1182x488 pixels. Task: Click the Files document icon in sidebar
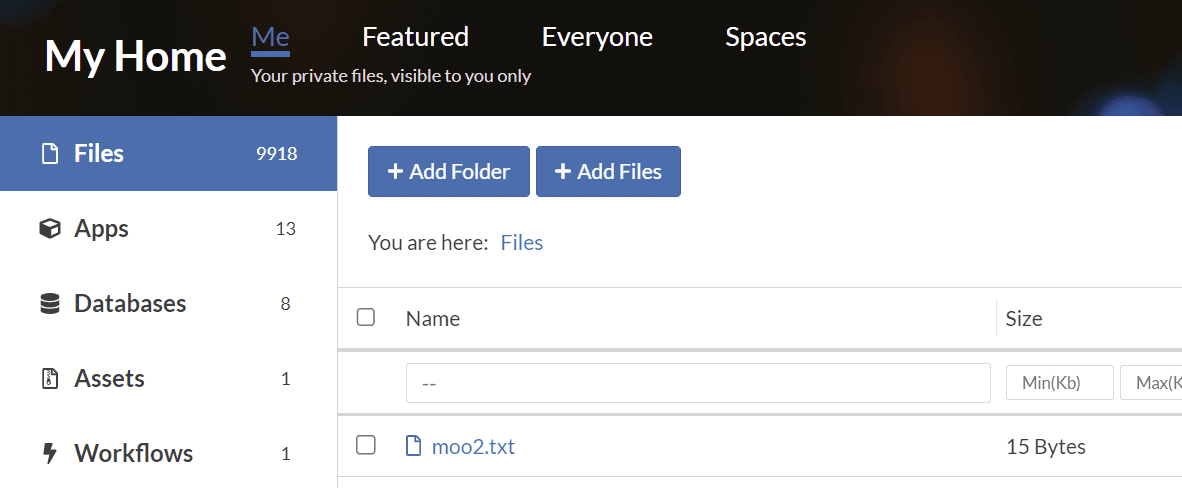[x=49, y=154]
